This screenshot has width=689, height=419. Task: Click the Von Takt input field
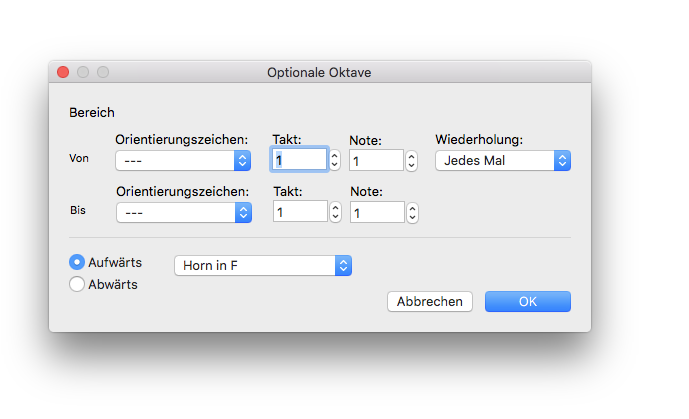pyautogui.click(x=299, y=159)
